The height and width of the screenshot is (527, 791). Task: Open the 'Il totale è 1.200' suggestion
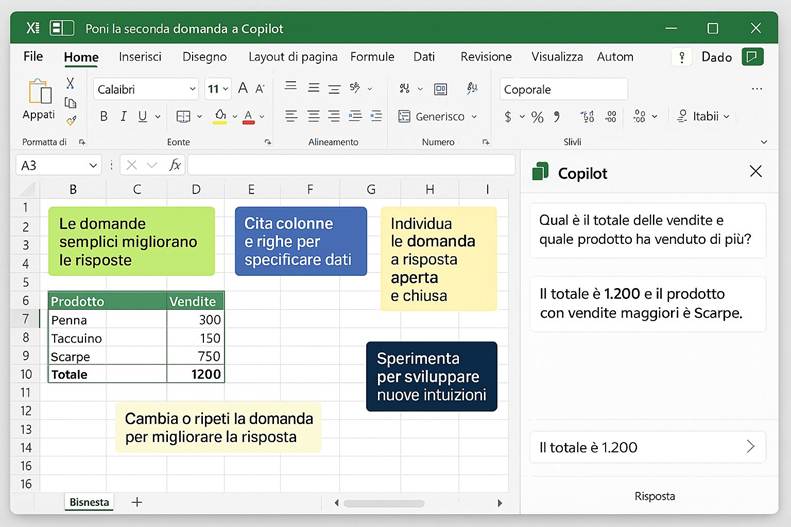click(648, 447)
